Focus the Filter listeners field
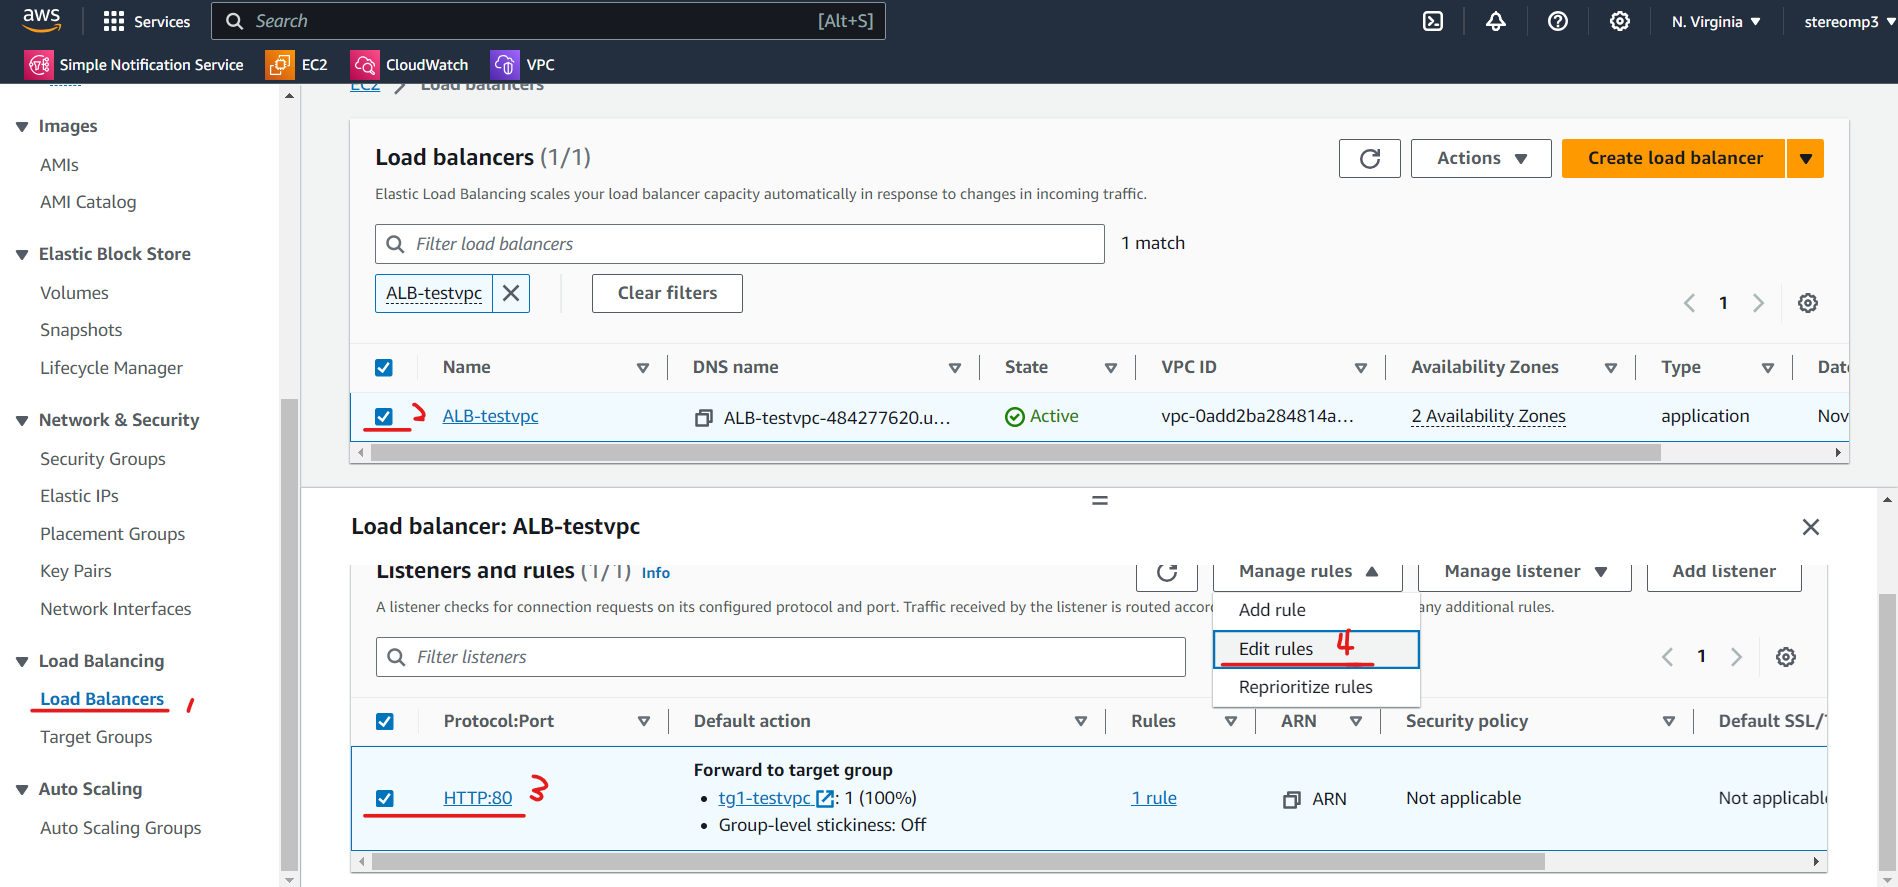Image resolution: width=1898 pixels, height=887 pixels. pos(781,657)
